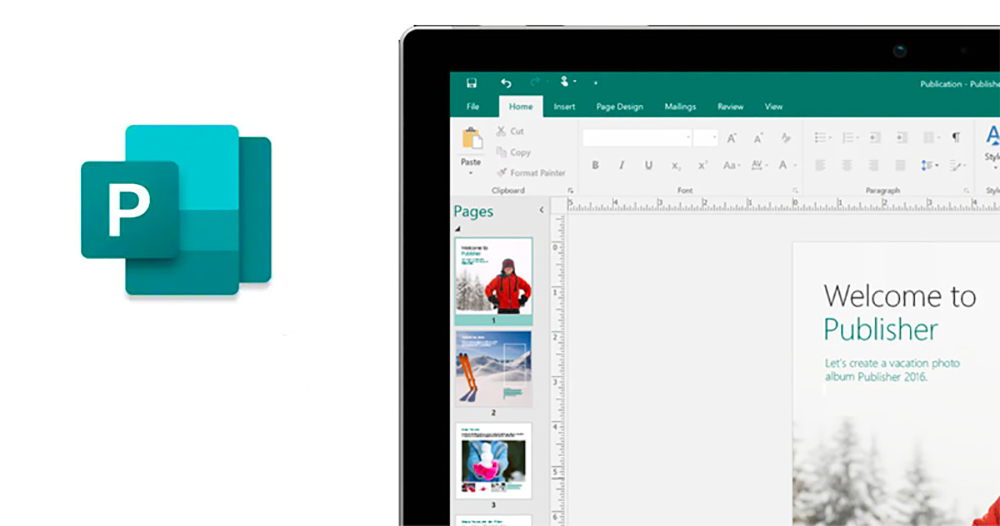Expand the Paste options arrow
This screenshot has width=1000, height=526.
[471, 173]
